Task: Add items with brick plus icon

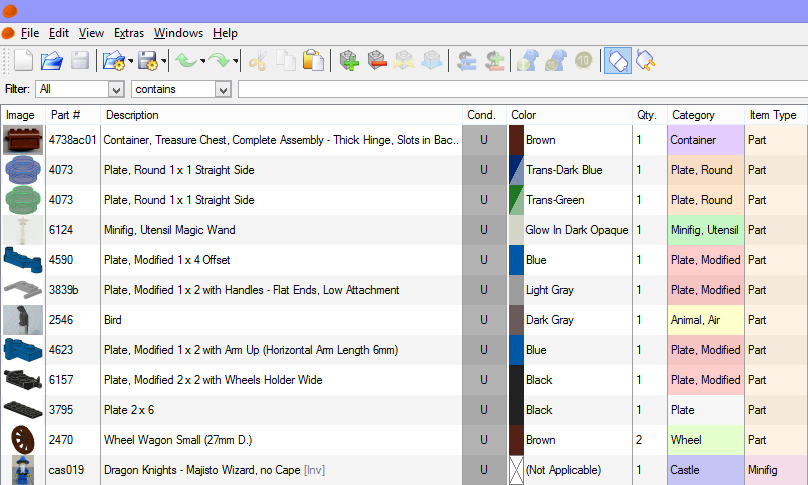Action: click(x=349, y=61)
